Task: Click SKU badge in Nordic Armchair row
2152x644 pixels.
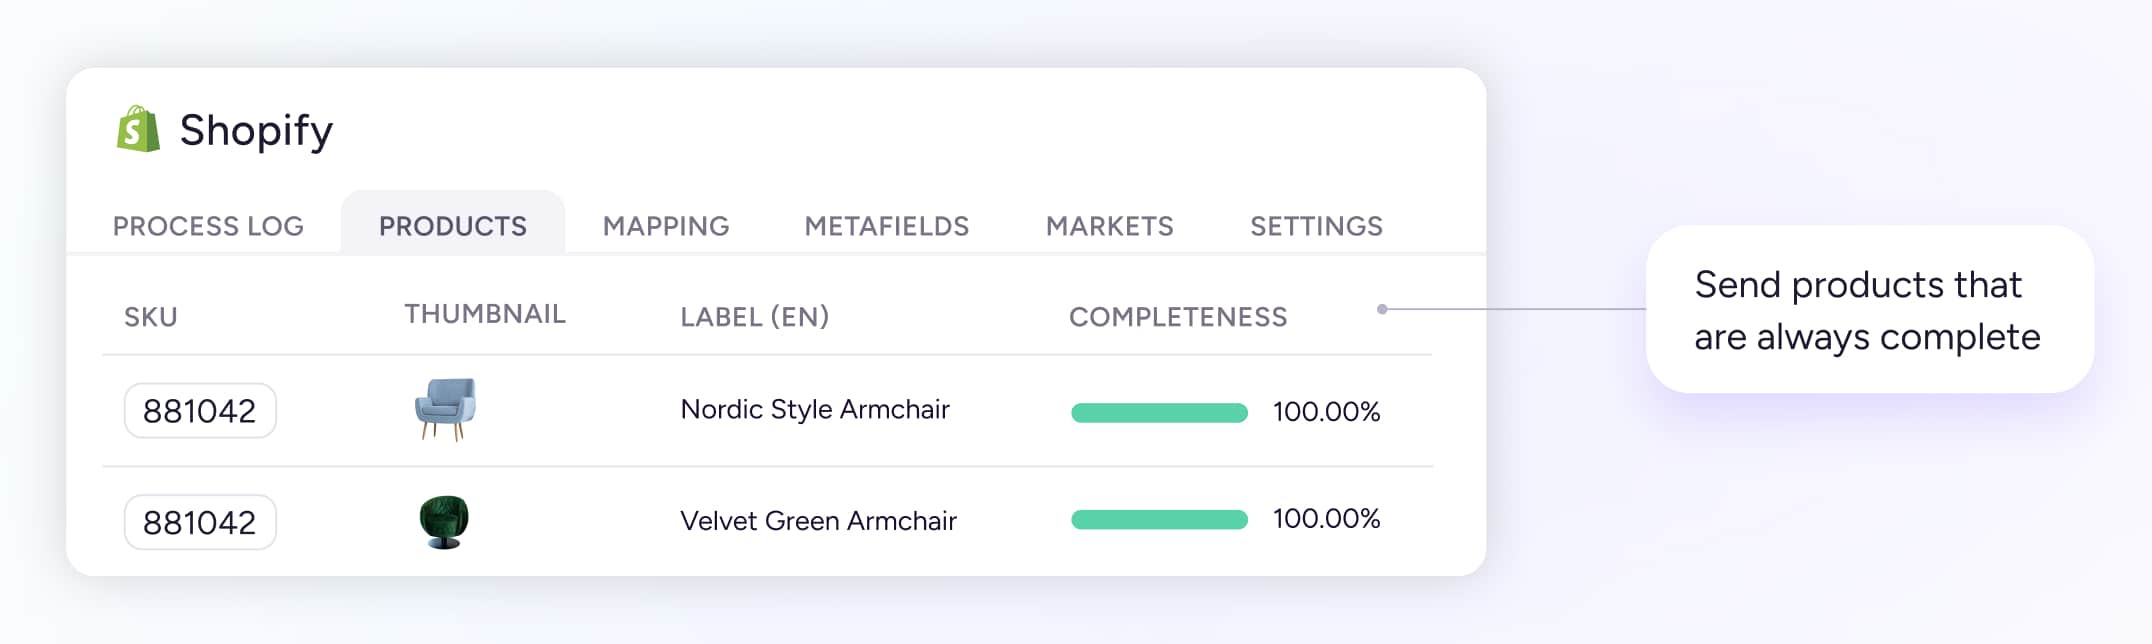Action: click(200, 411)
